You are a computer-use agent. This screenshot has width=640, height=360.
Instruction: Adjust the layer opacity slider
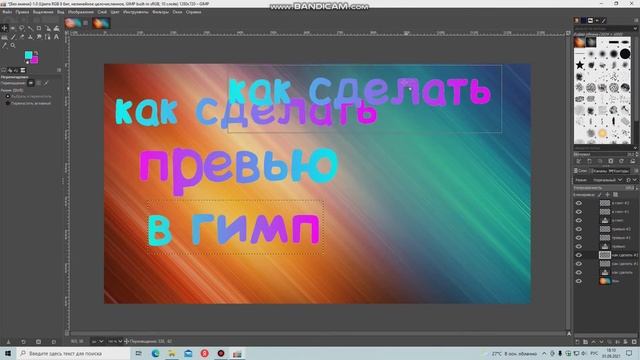click(604, 188)
